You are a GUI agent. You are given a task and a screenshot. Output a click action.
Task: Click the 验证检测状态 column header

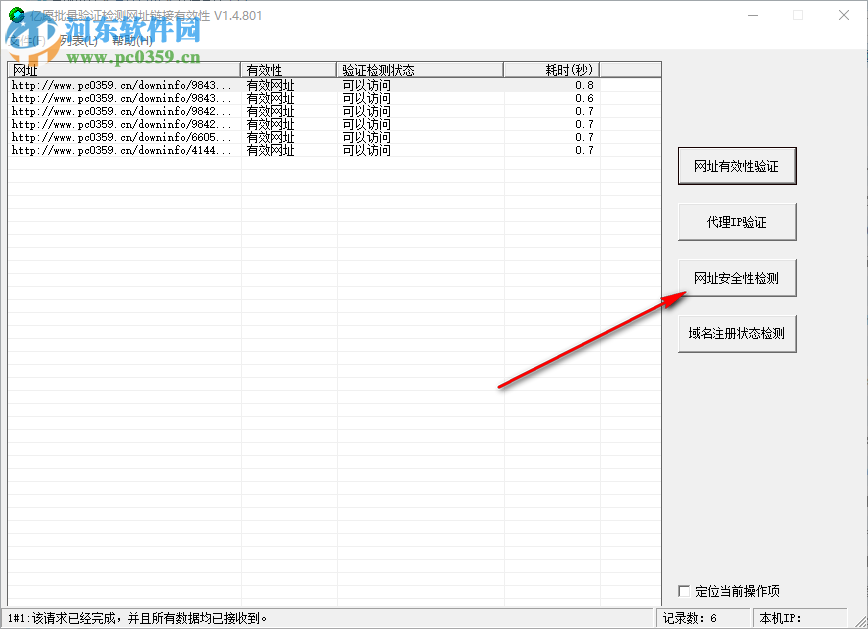click(x=420, y=70)
